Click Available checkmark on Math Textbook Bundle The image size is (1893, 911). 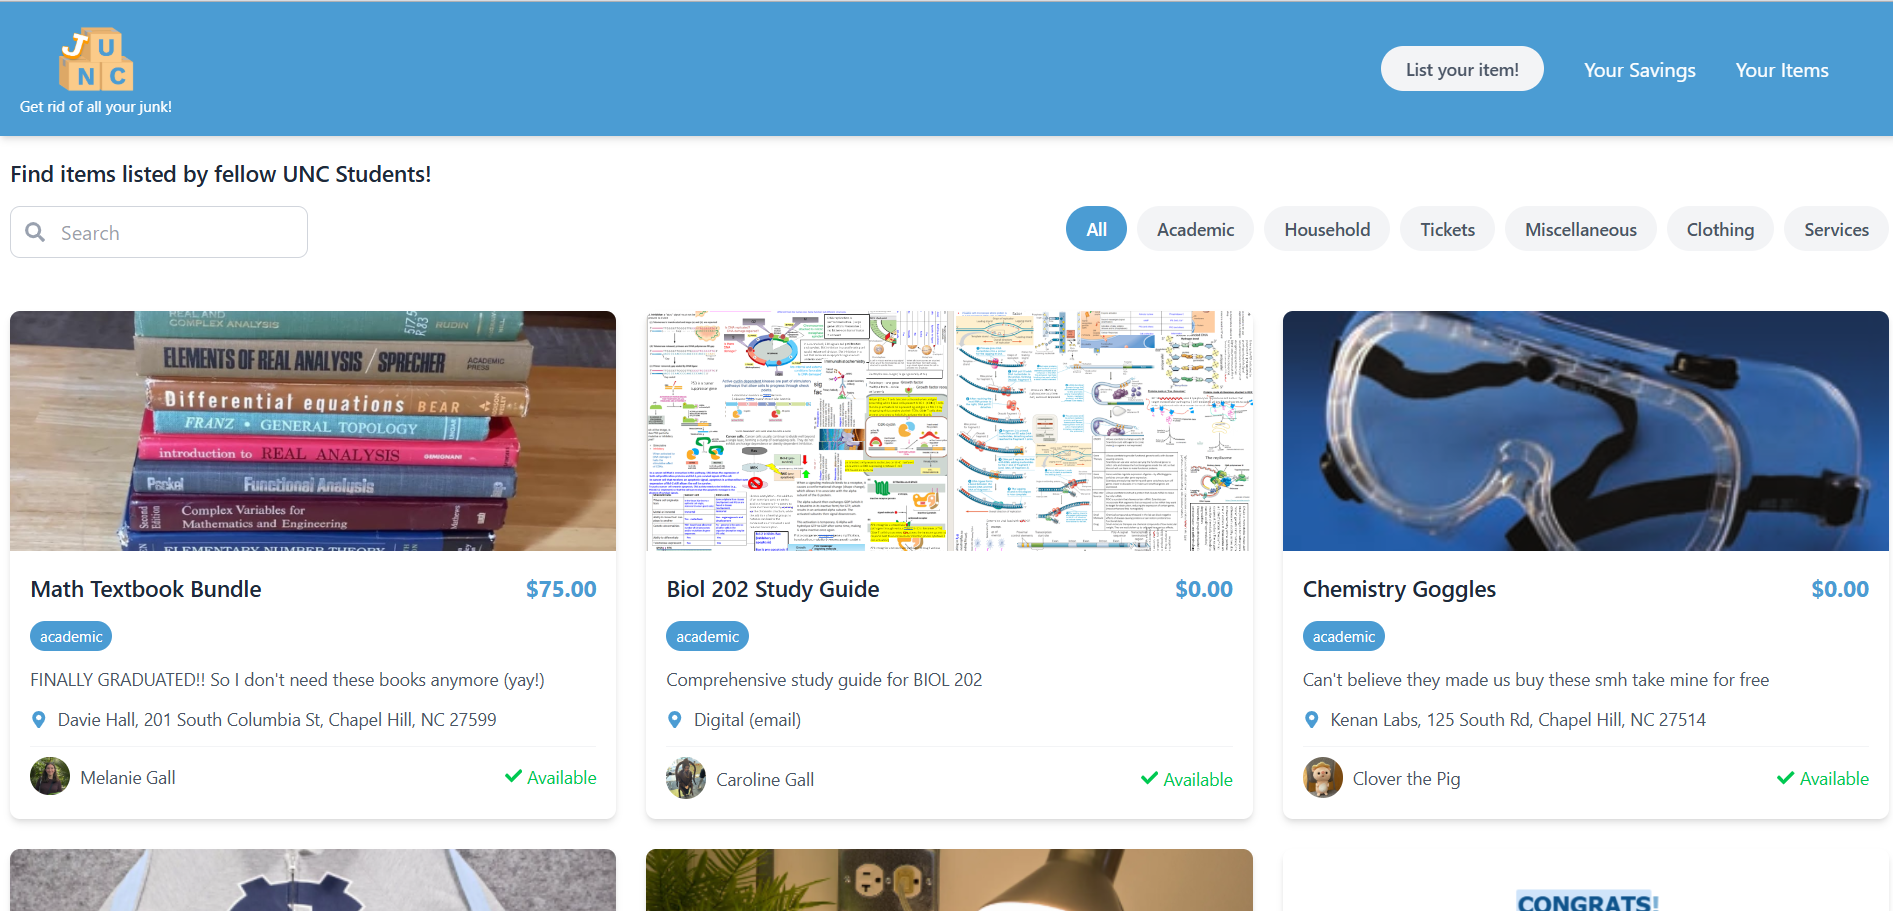pyautogui.click(x=513, y=776)
